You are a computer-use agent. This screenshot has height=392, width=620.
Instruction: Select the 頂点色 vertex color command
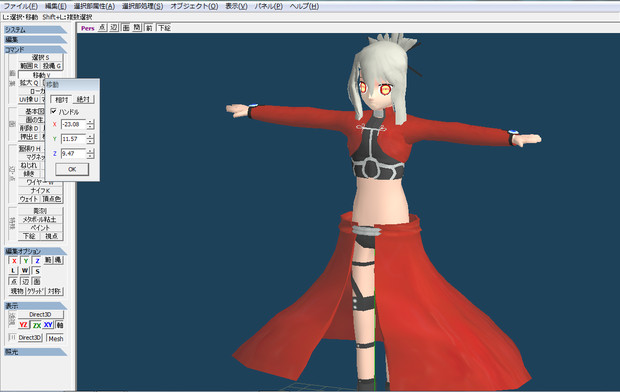(x=52, y=199)
